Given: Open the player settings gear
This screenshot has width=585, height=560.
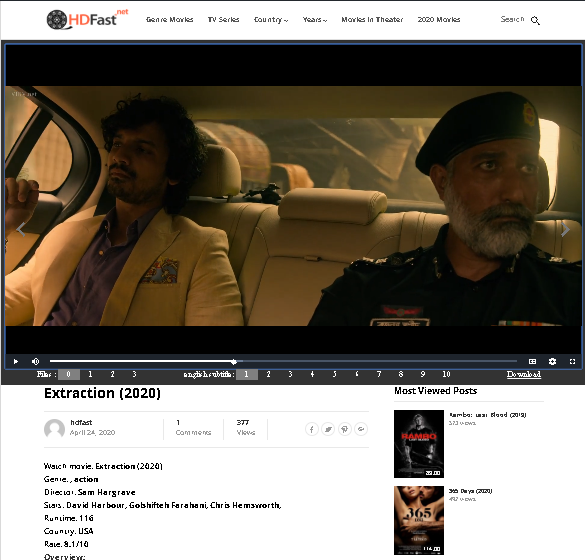Looking at the screenshot, I should point(553,362).
